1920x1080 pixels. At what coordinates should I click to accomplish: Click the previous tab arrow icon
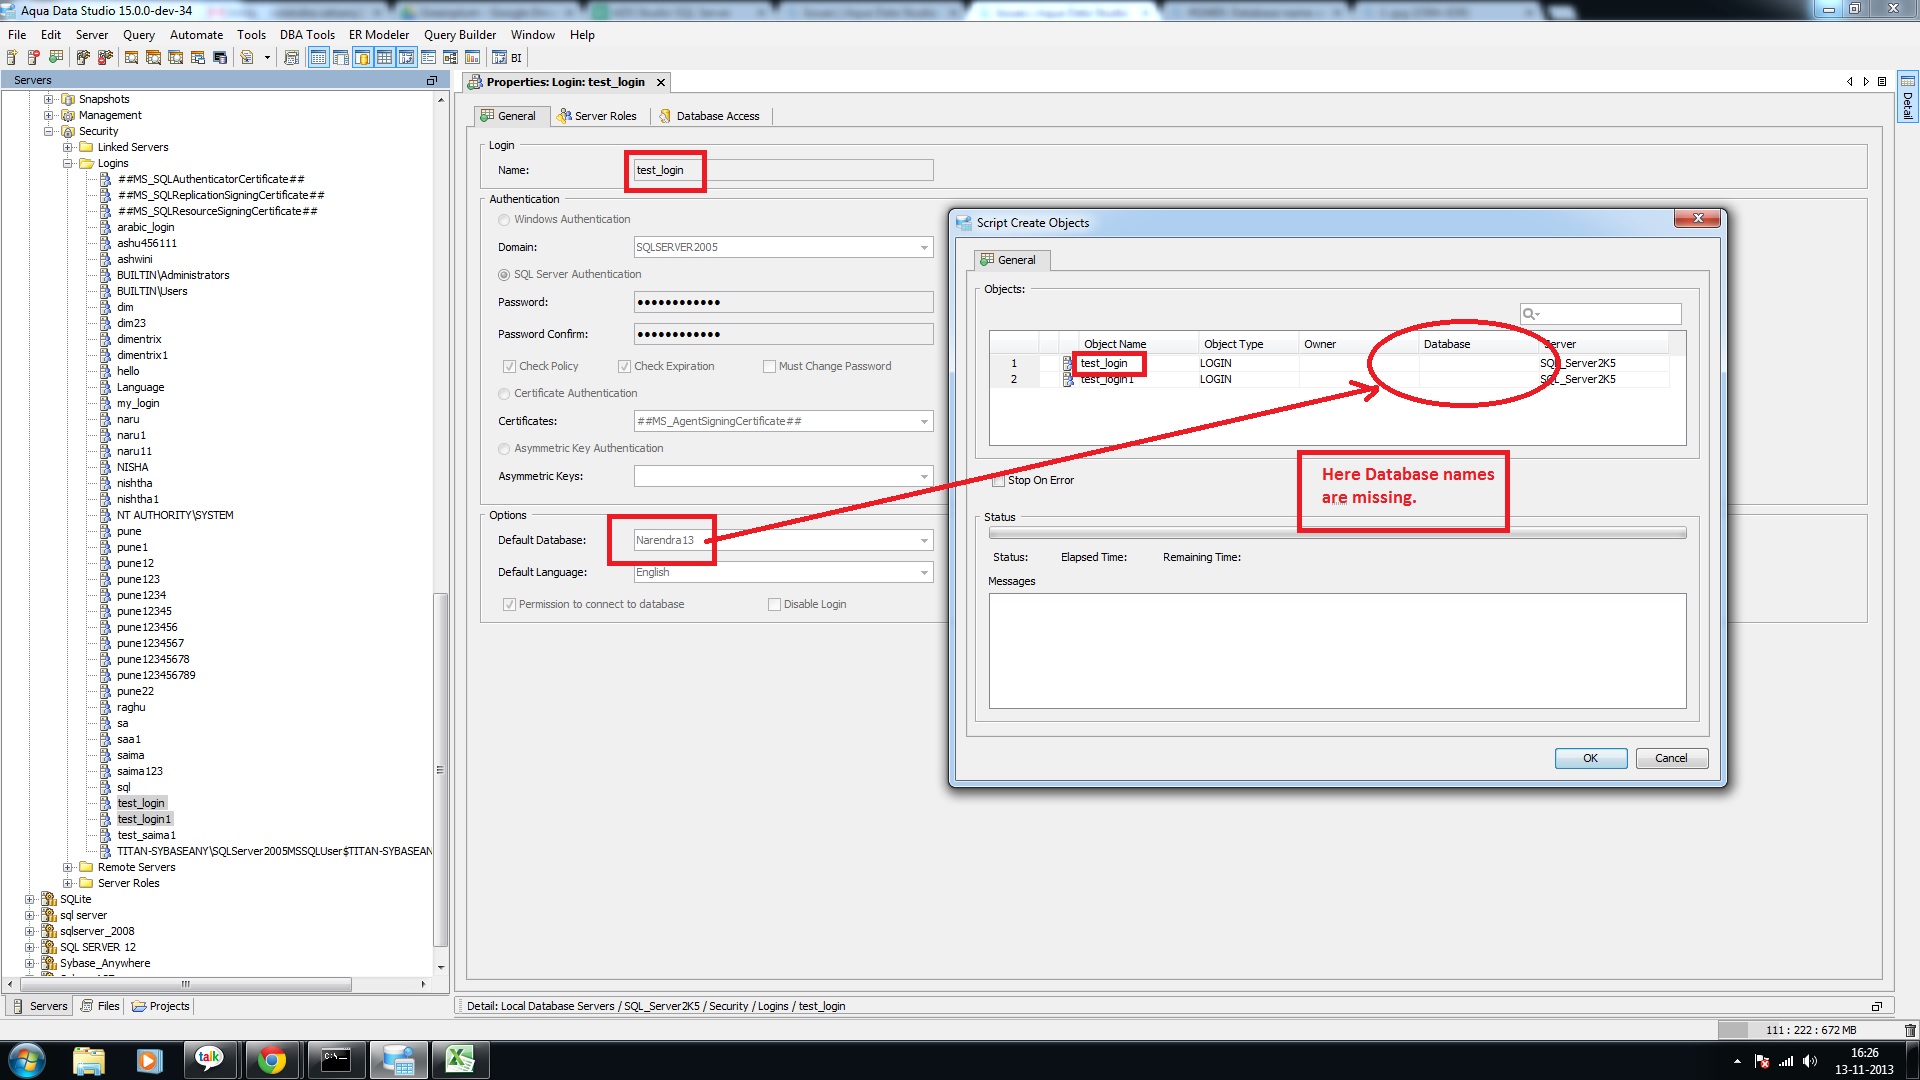(x=1849, y=82)
